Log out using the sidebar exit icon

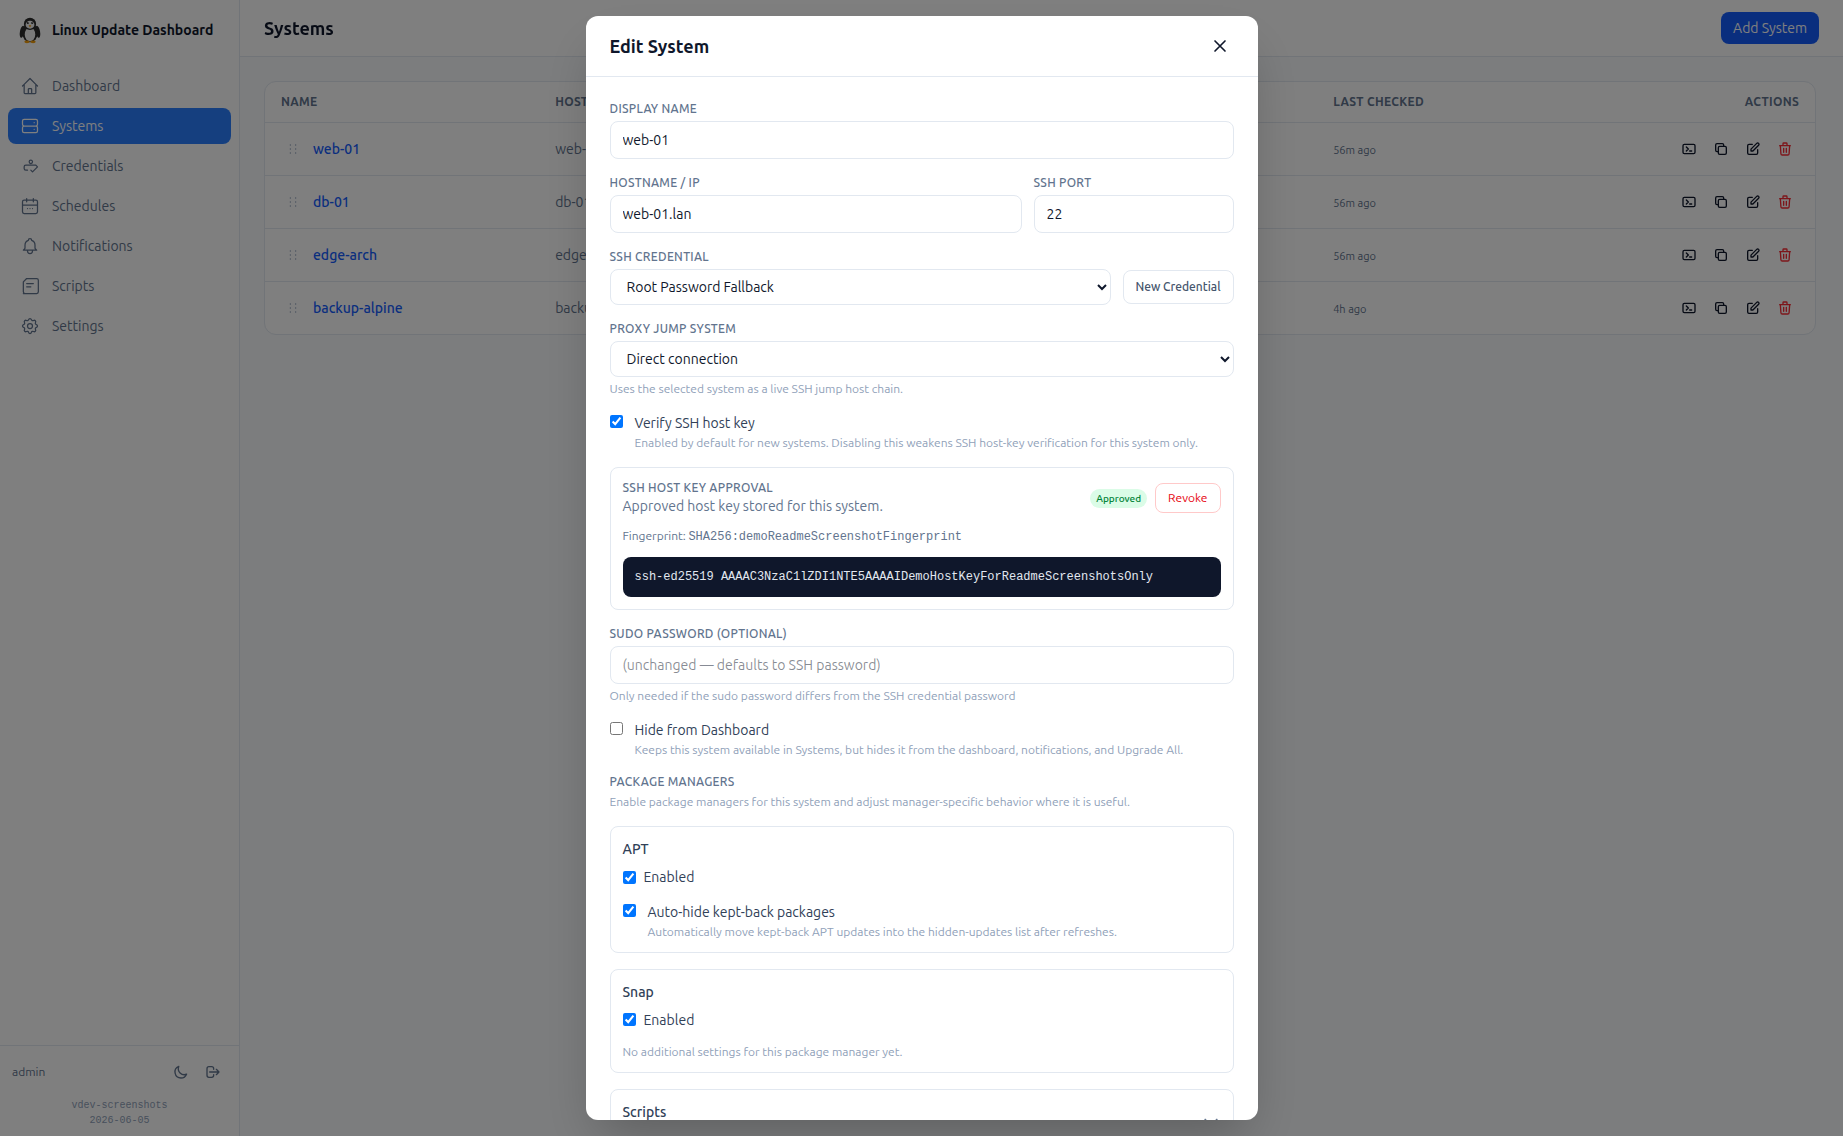click(x=213, y=1072)
